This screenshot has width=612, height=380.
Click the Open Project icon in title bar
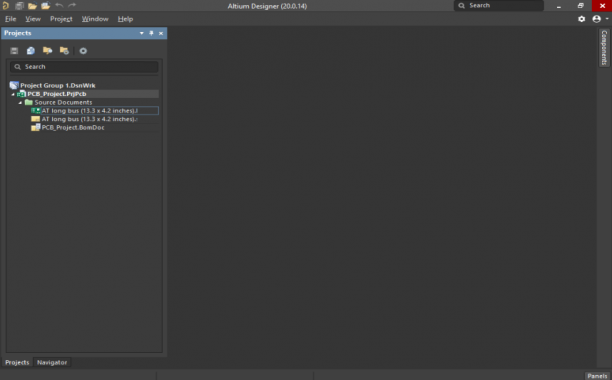tap(46, 6)
